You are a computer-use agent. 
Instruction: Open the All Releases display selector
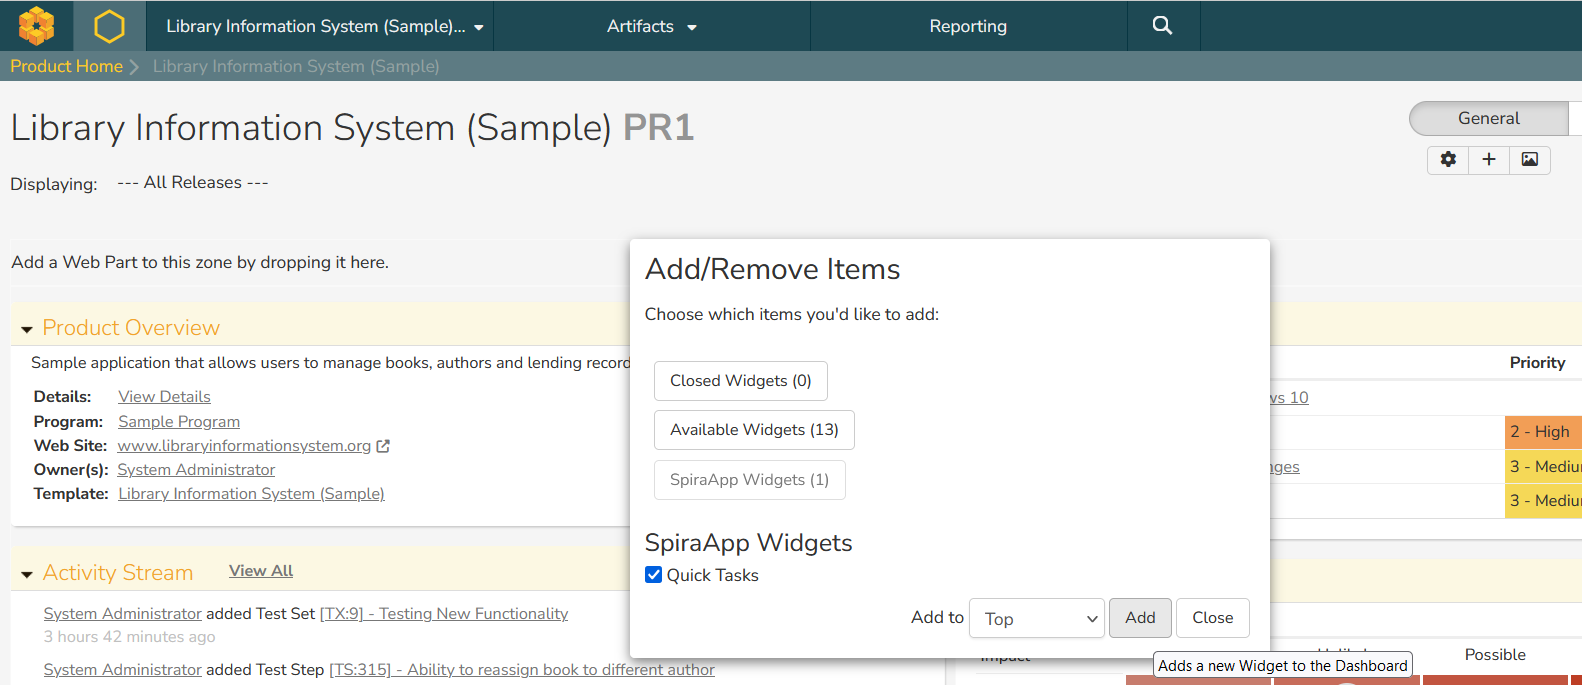pyautogui.click(x=193, y=182)
